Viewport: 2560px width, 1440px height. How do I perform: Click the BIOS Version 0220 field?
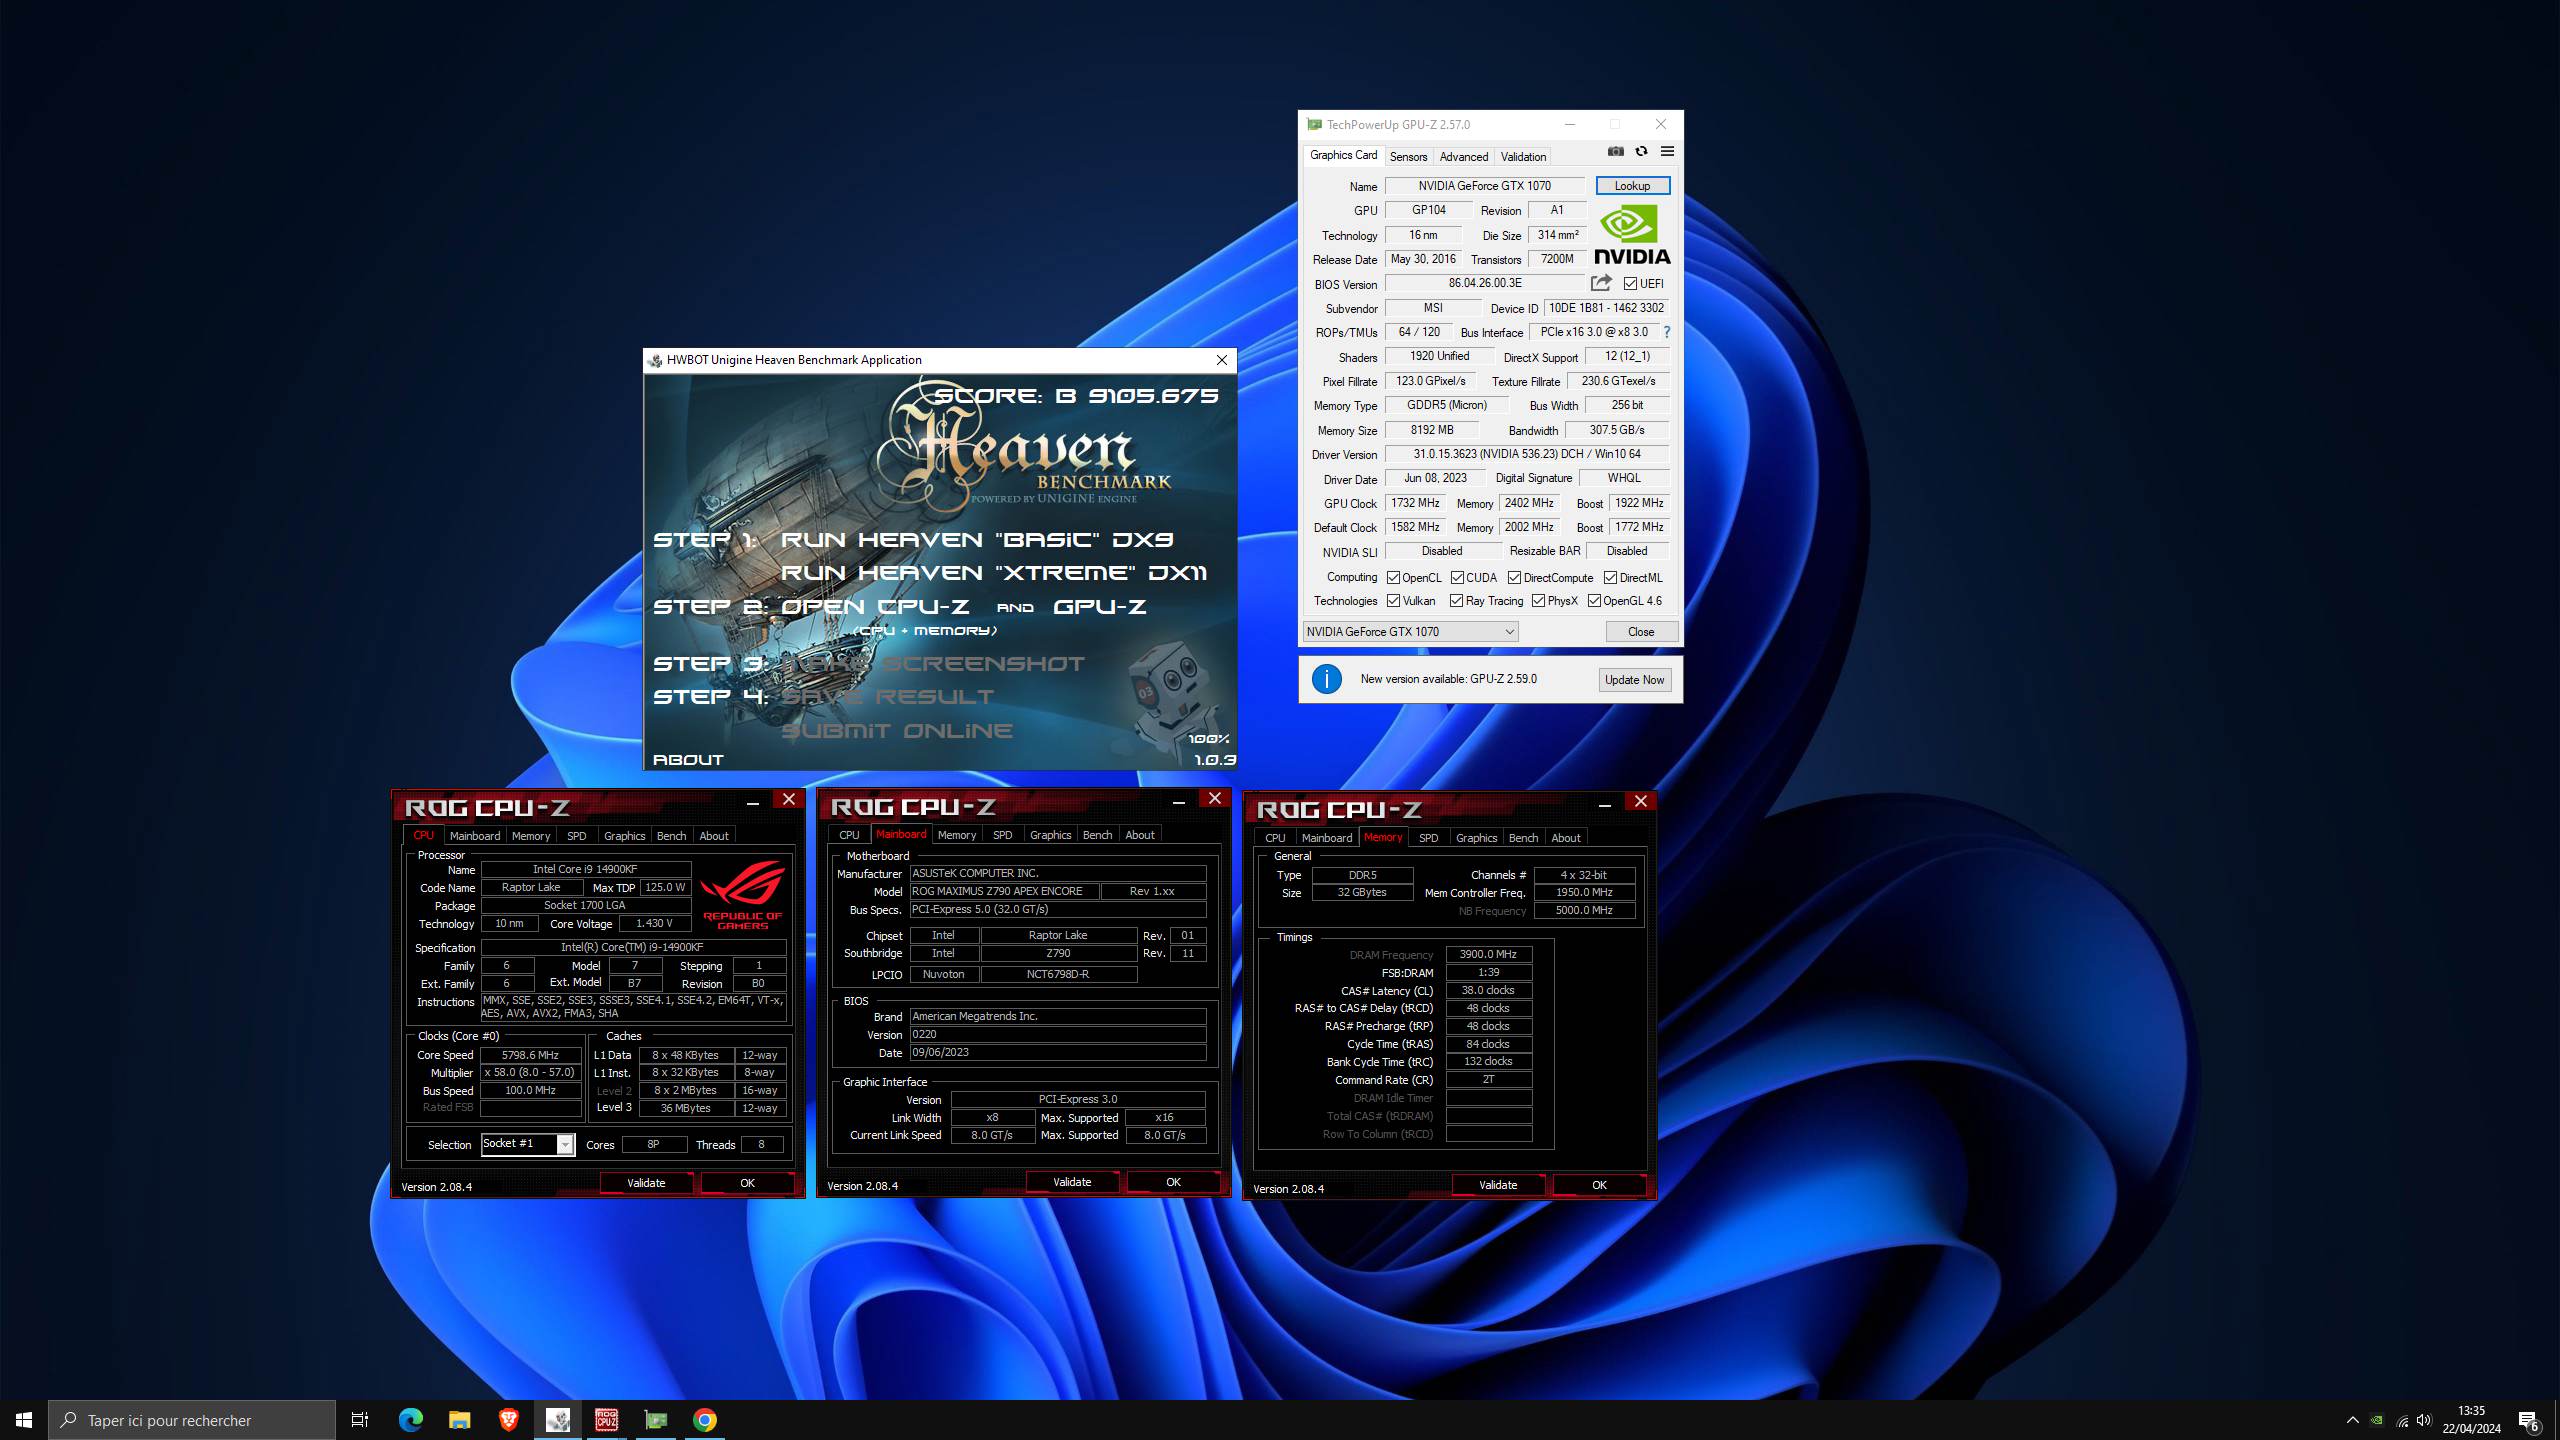click(x=1057, y=1034)
